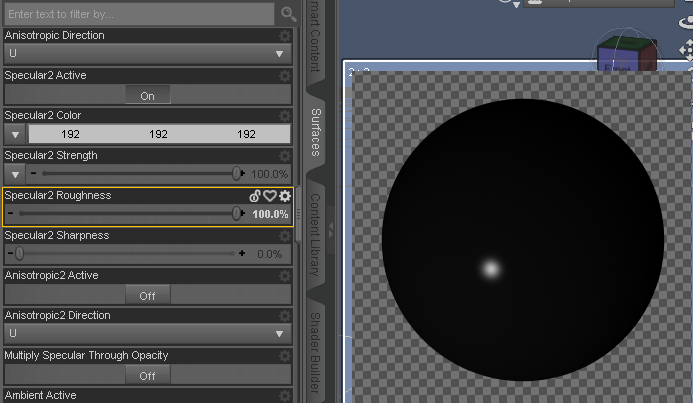Screen dimensions: 693x403
Task: Open Specular2 Strength settings gear
Action: coord(285,156)
